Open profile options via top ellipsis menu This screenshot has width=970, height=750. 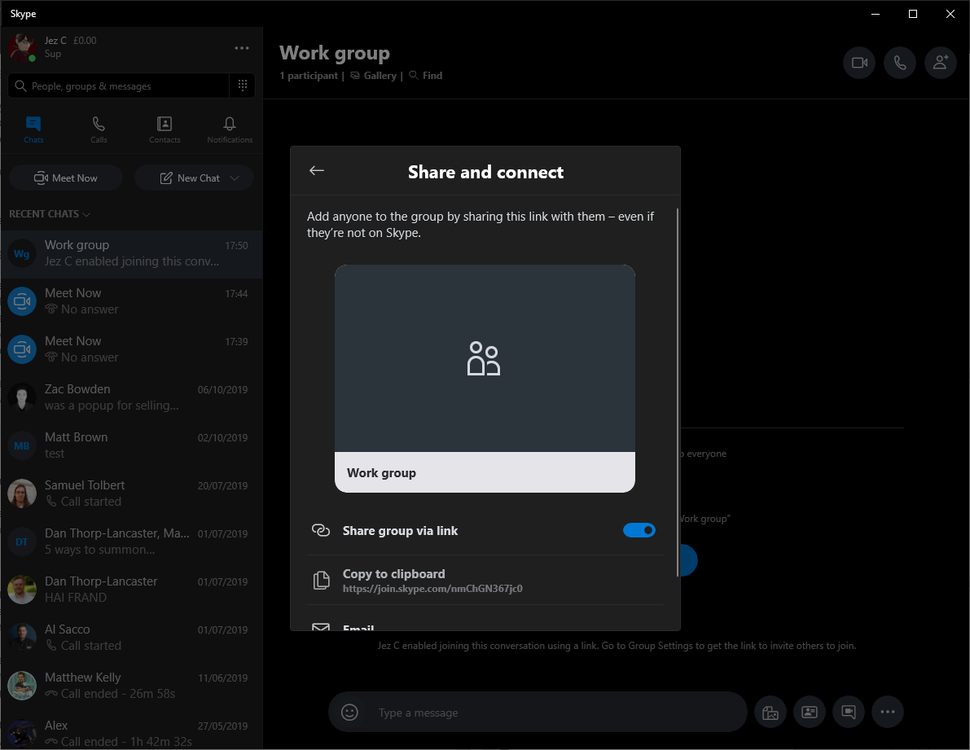coord(240,48)
